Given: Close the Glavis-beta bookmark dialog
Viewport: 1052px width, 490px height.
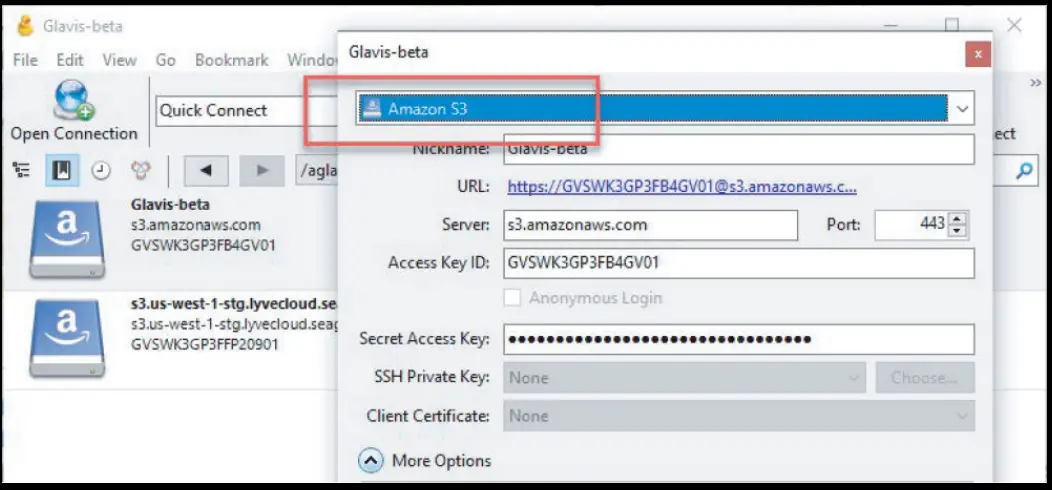Looking at the screenshot, I should click(977, 54).
